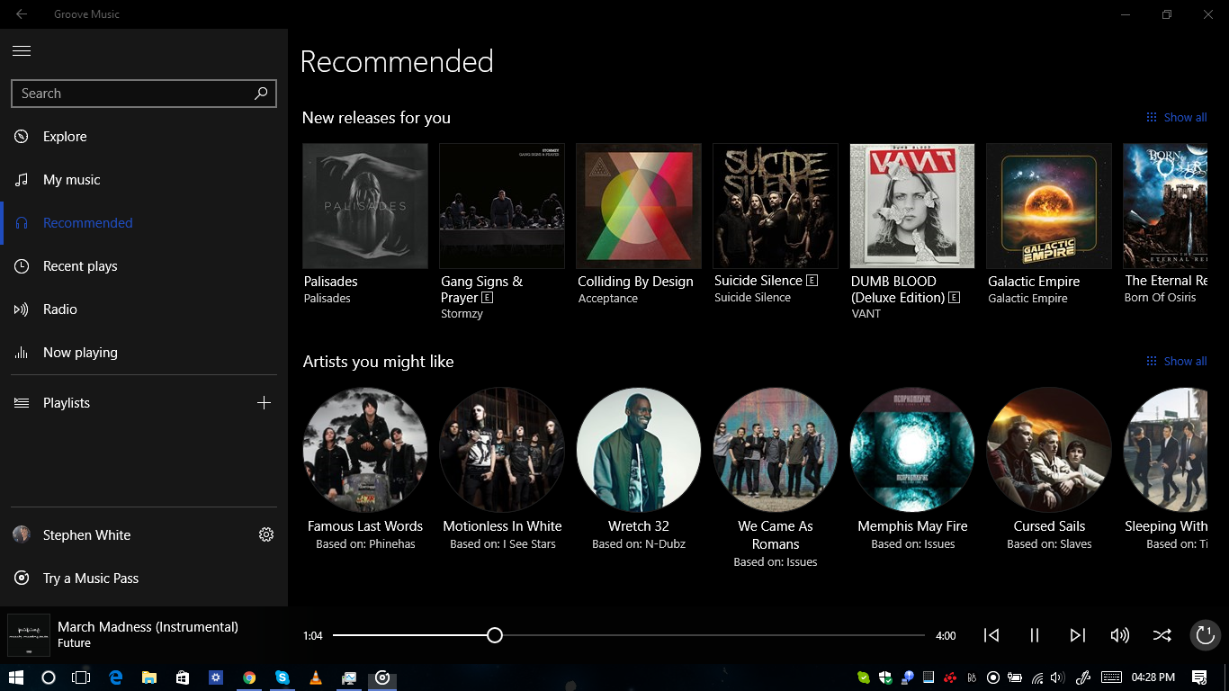Launch Microsoft Edge from taskbar

115,677
